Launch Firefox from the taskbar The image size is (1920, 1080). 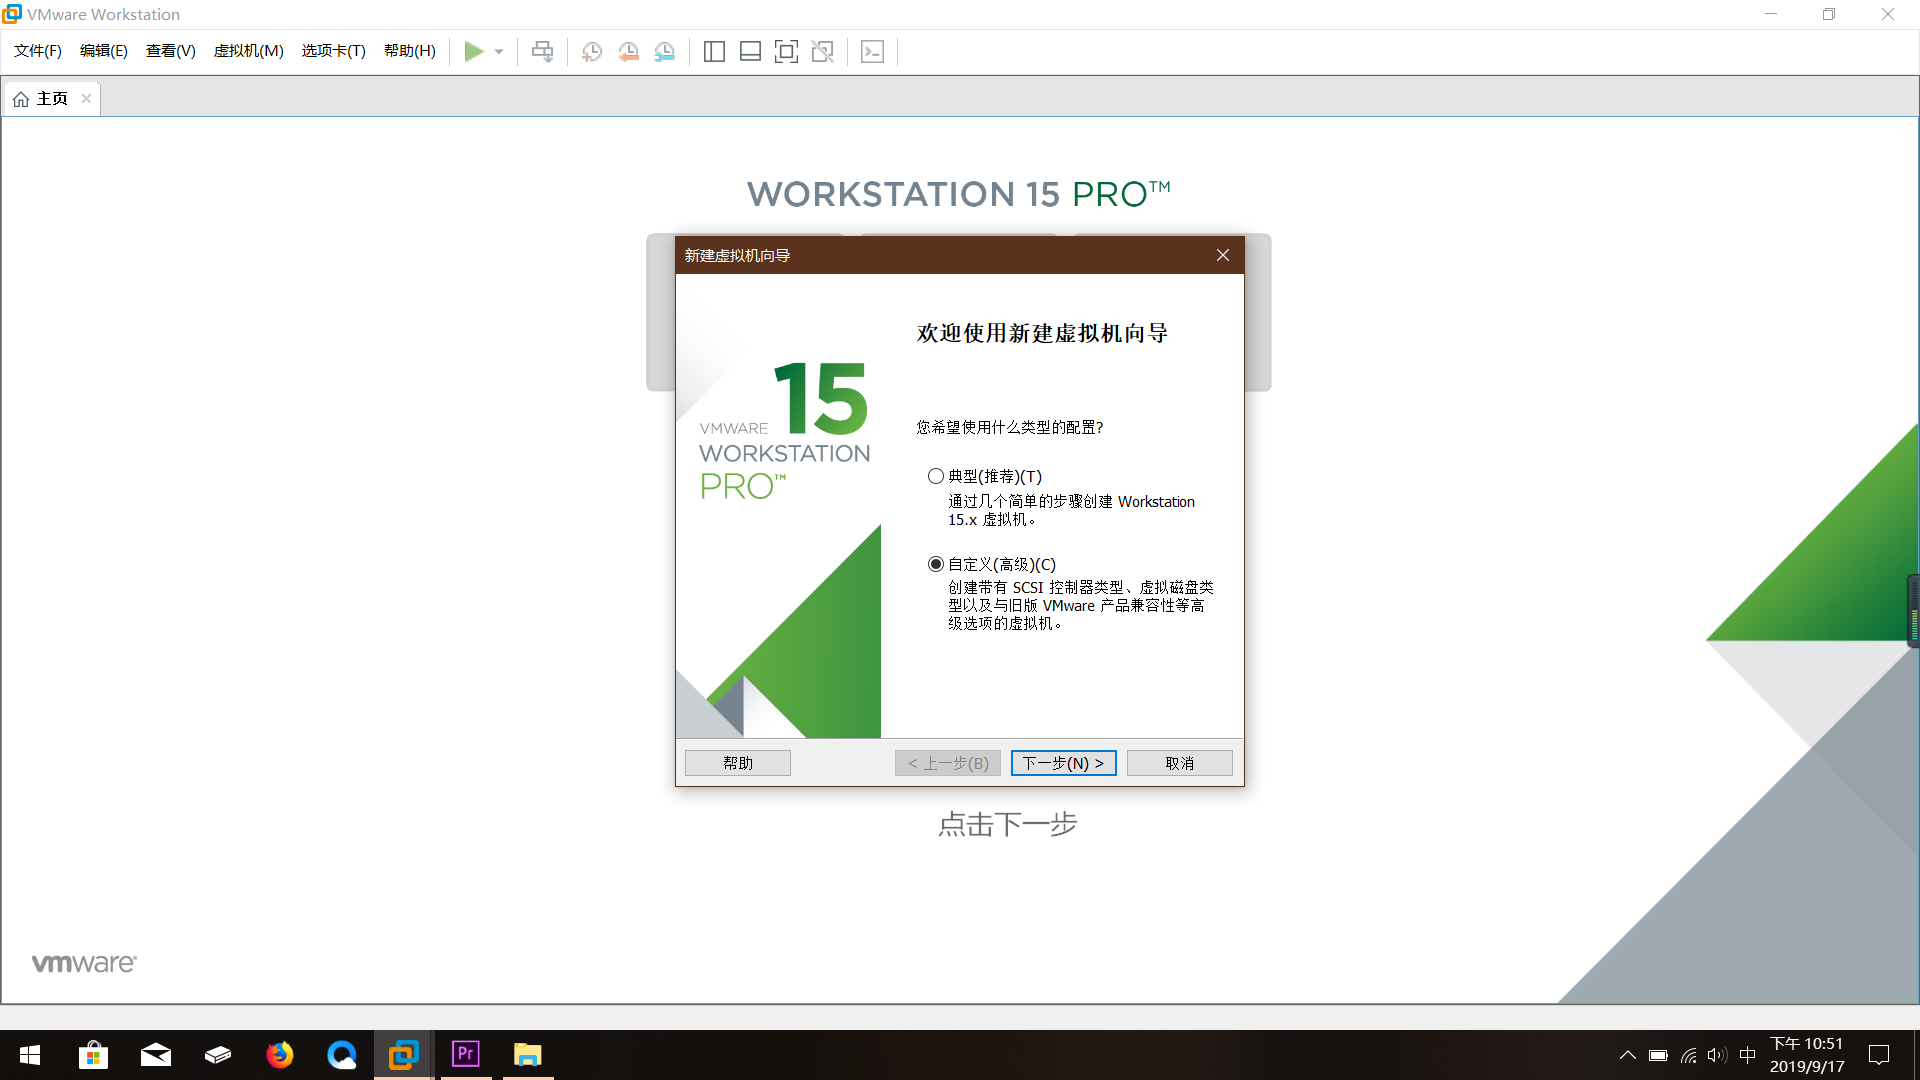[280, 1055]
